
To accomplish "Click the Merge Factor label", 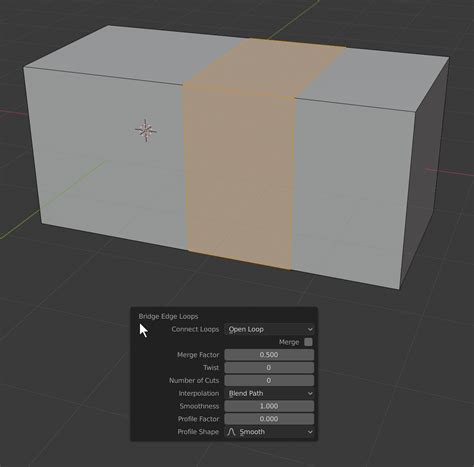I will [x=198, y=355].
